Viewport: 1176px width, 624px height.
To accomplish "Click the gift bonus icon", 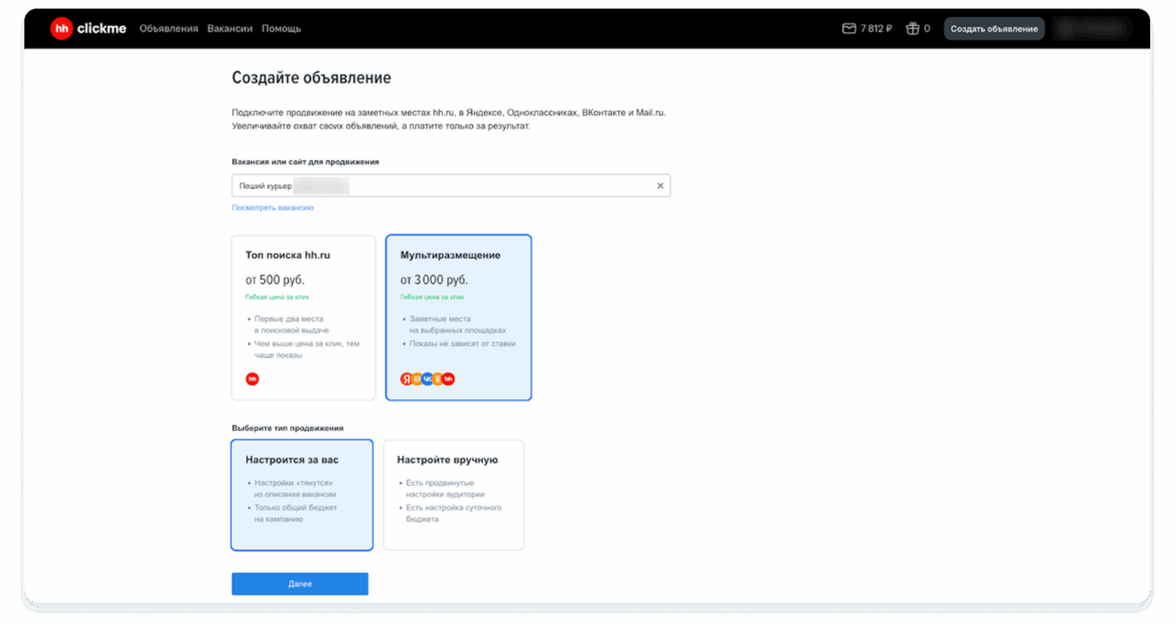I will pos(912,29).
